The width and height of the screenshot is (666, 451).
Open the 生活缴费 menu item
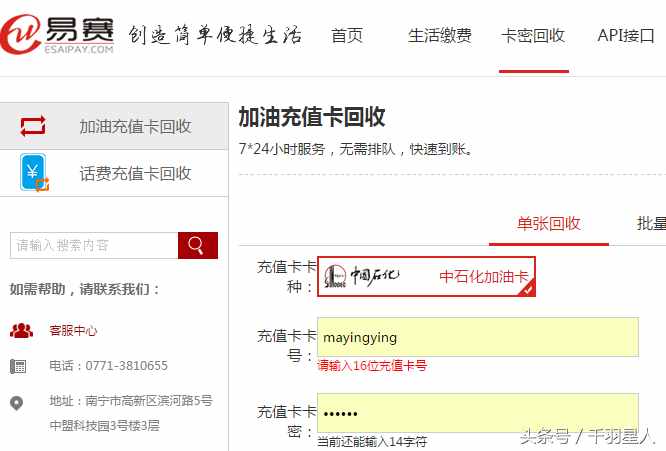pos(440,36)
